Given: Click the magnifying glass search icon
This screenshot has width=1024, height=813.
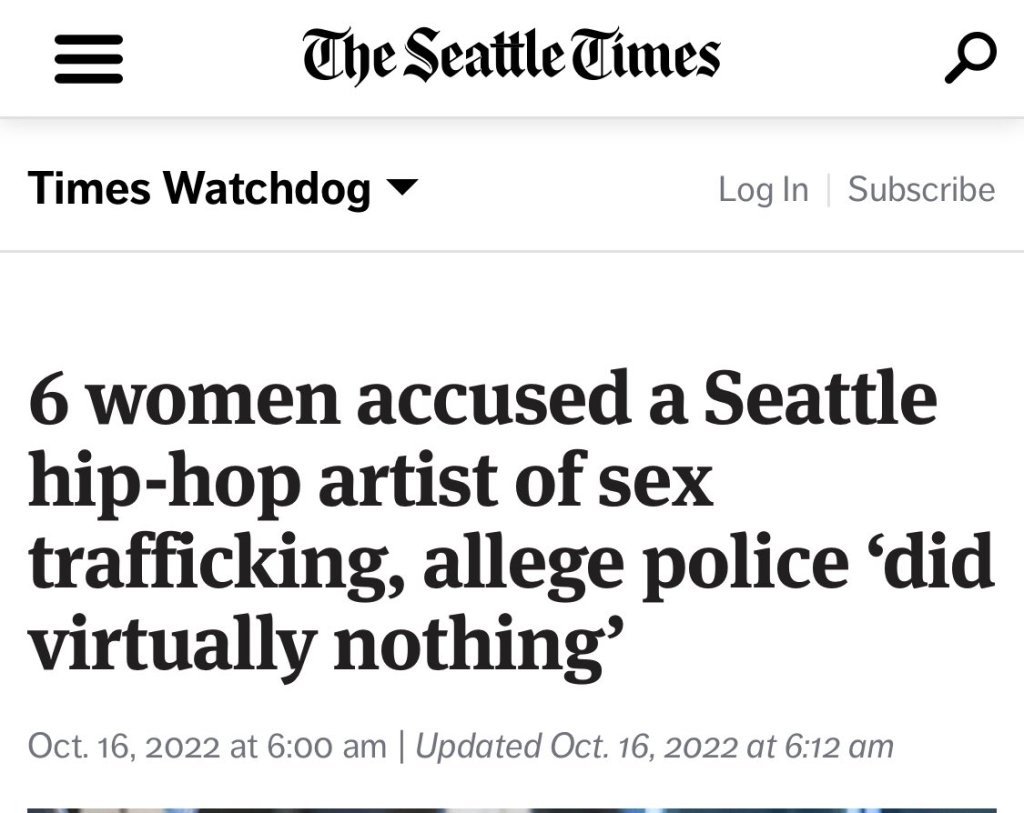Looking at the screenshot, I should (x=969, y=58).
